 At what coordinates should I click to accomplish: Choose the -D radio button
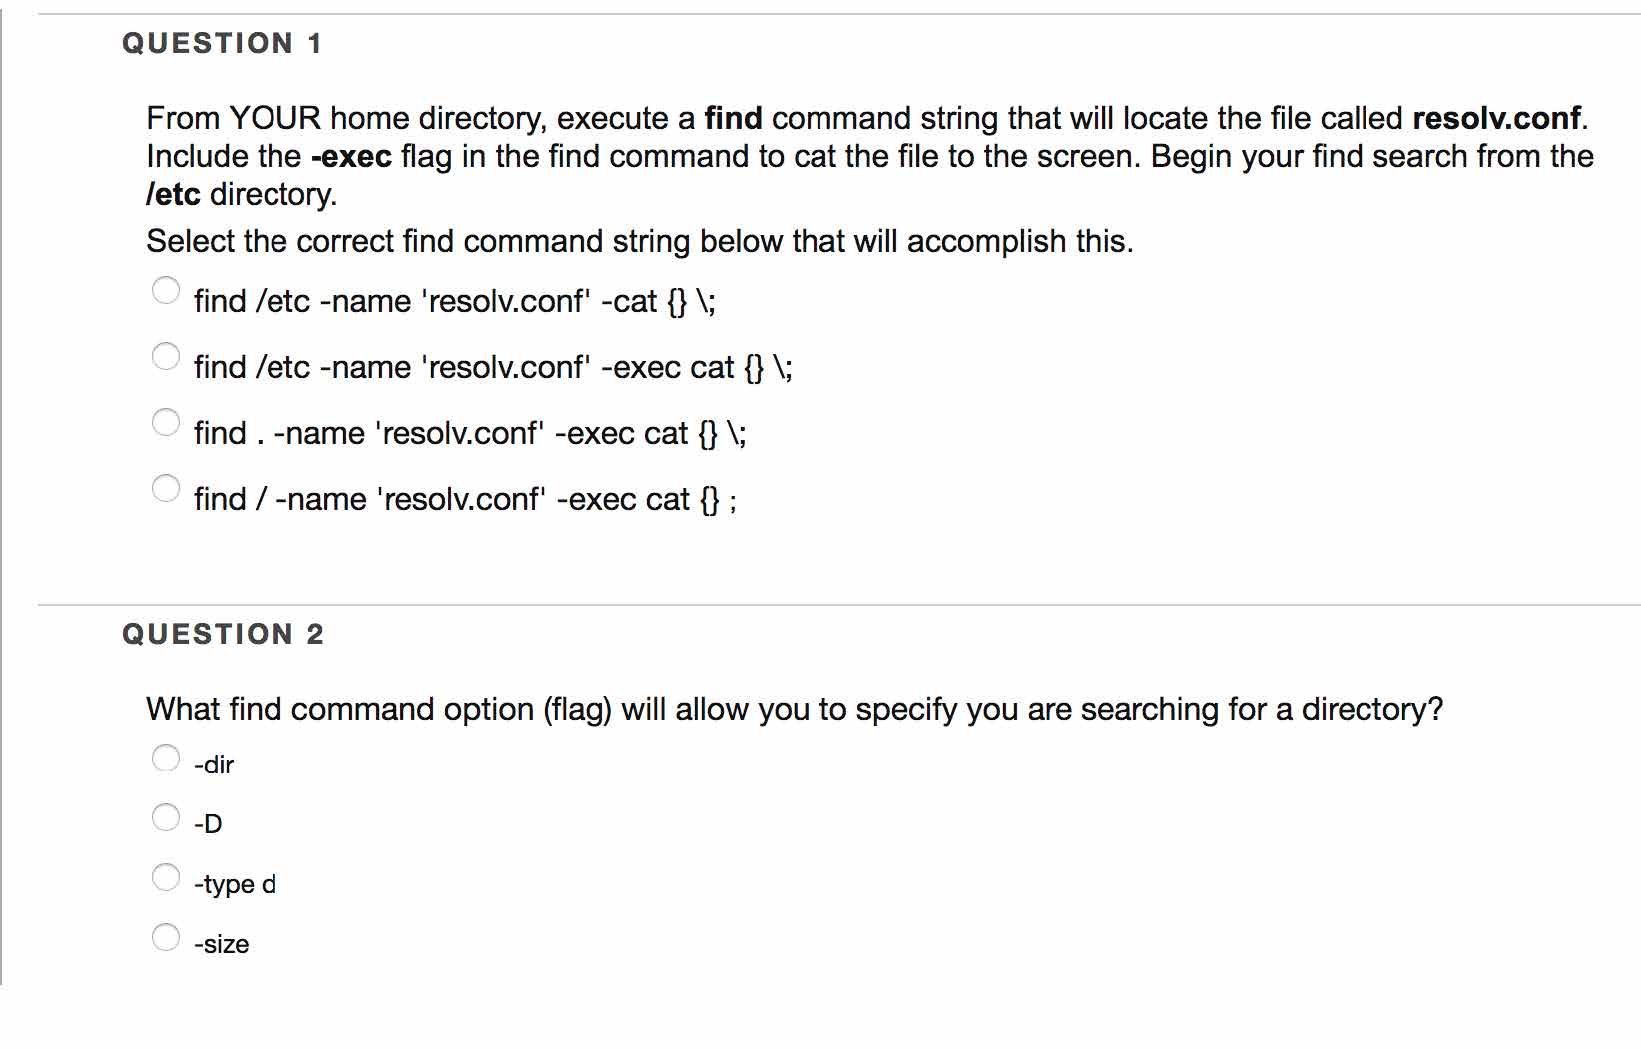pos(166,817)
